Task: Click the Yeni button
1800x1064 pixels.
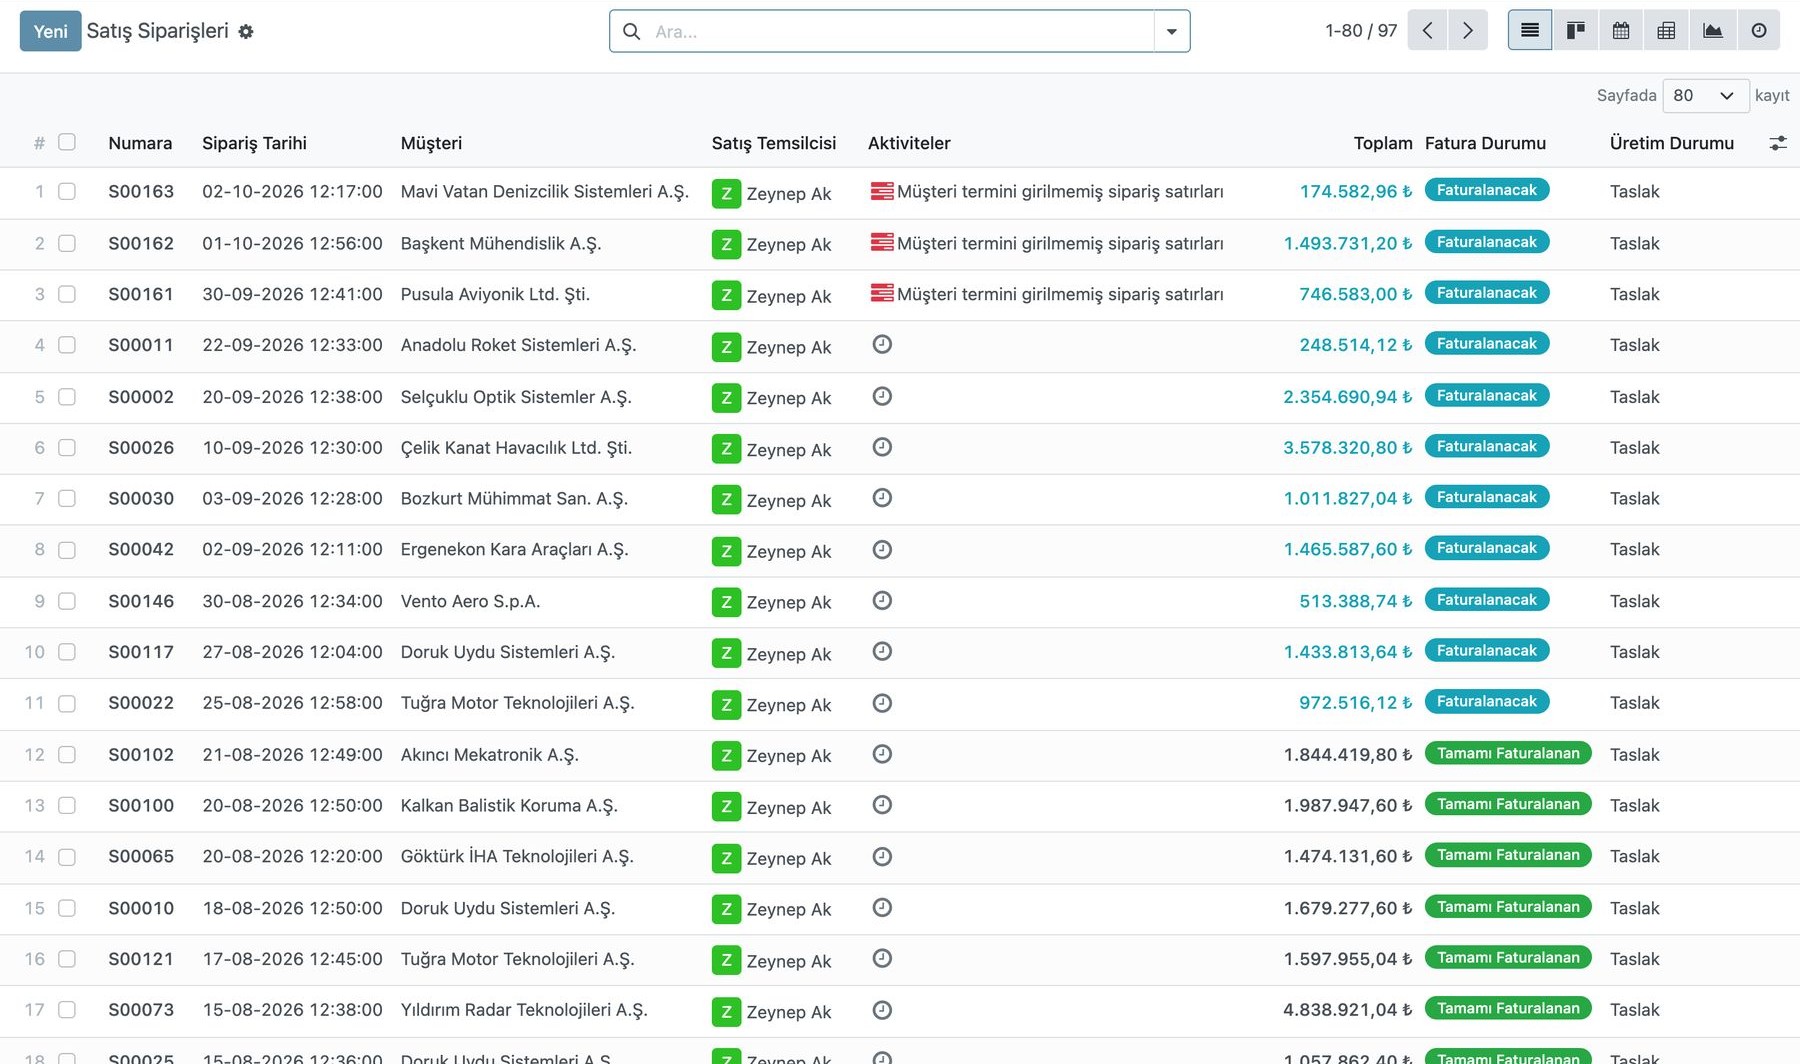Action: [x=50, y=31]
